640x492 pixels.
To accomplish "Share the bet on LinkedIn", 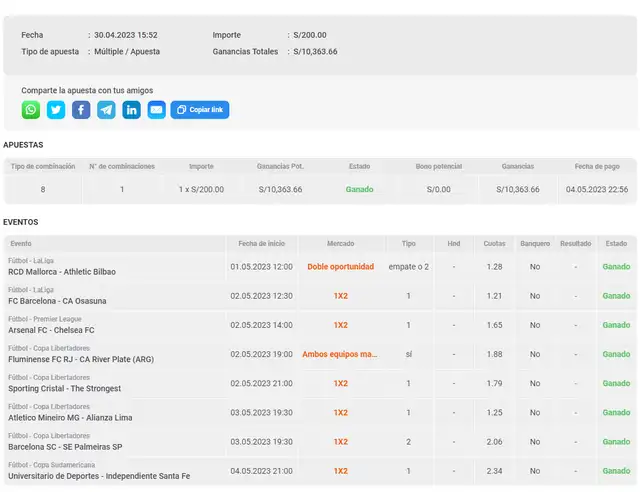I will [x=131, y=110].
